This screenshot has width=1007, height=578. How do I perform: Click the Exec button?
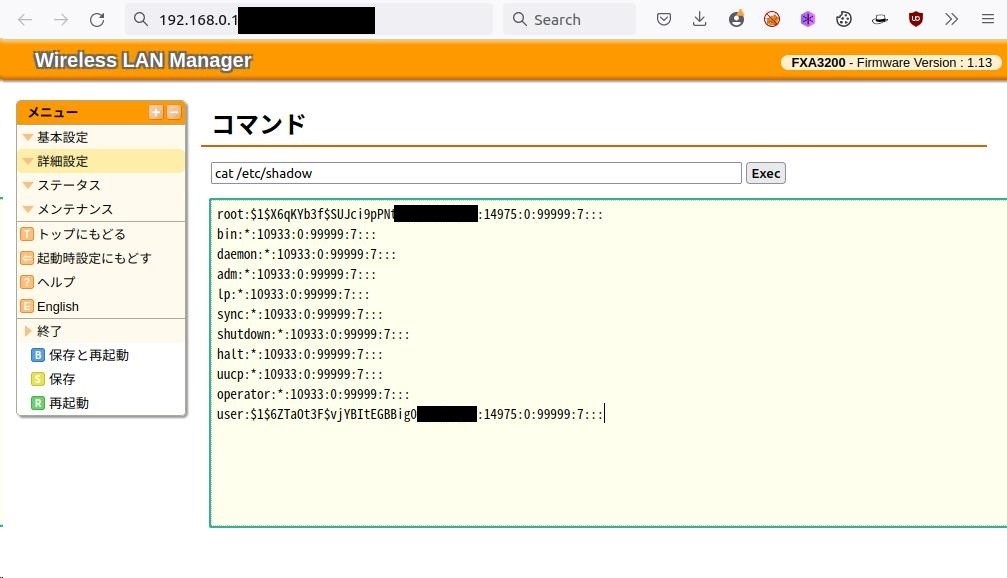pyautogui.click(x=765, y=172)
